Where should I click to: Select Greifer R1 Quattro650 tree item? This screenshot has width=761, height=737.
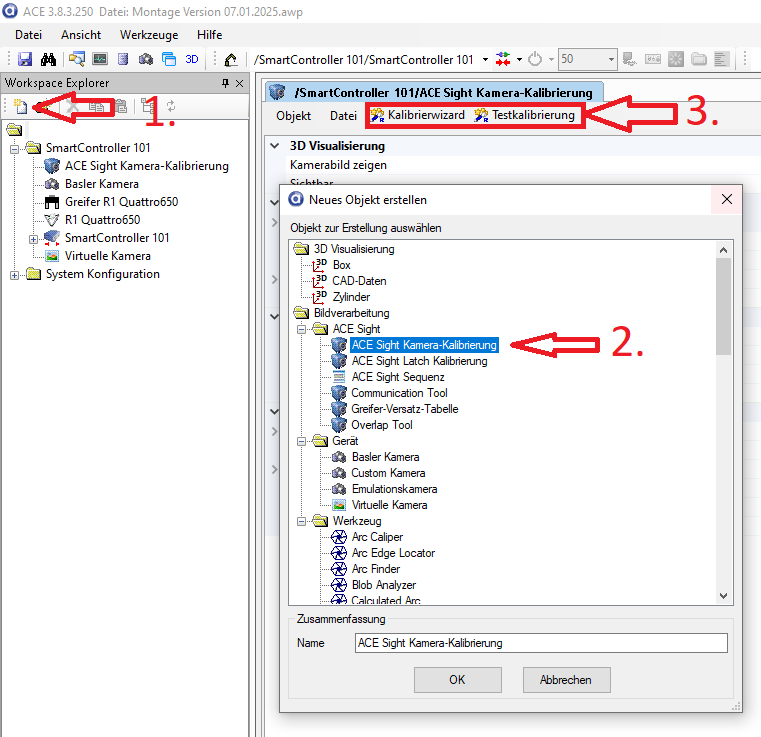pos(121,202)
